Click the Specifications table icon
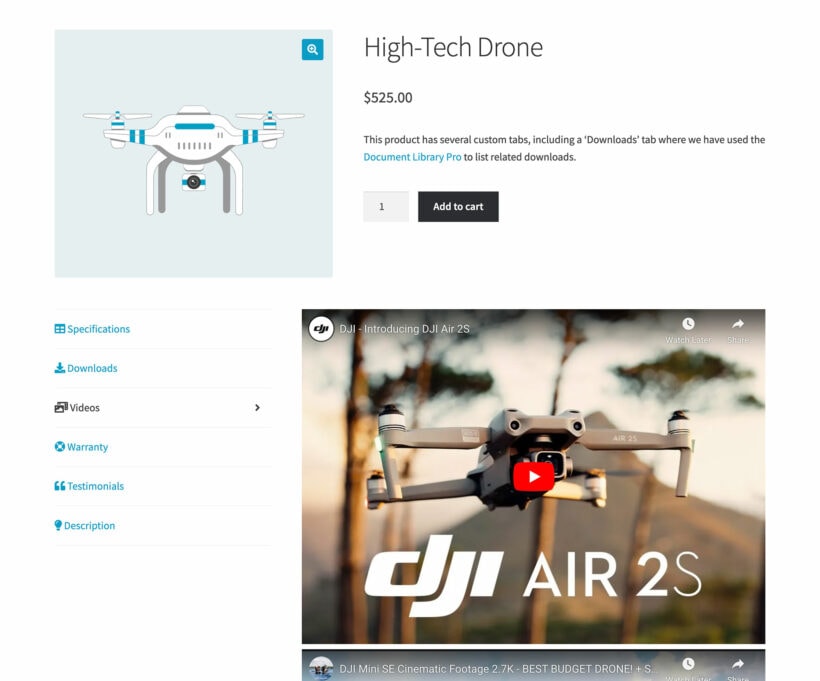The height and width of the screenshot is (681, 820). click(59, 328)
